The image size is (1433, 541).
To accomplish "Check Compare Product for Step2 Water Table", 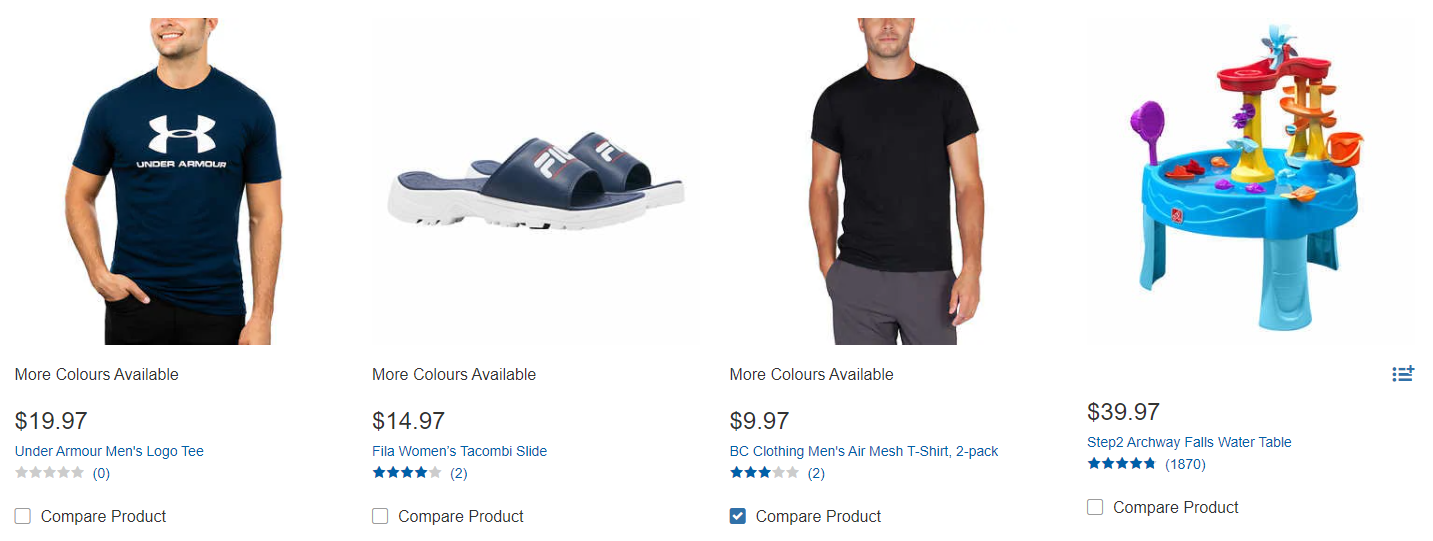I will (x=1095, y=507).
